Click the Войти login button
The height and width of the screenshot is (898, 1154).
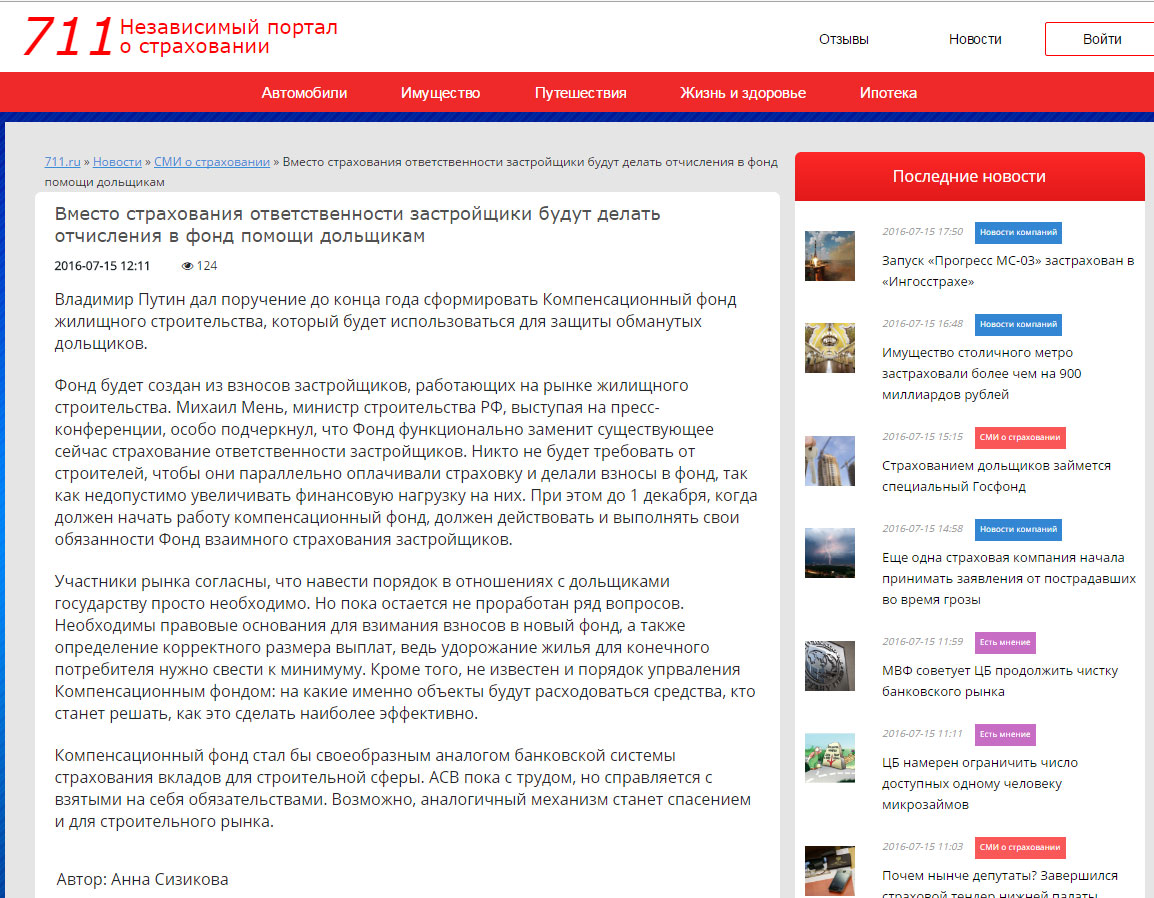(x=1100, y=39)
